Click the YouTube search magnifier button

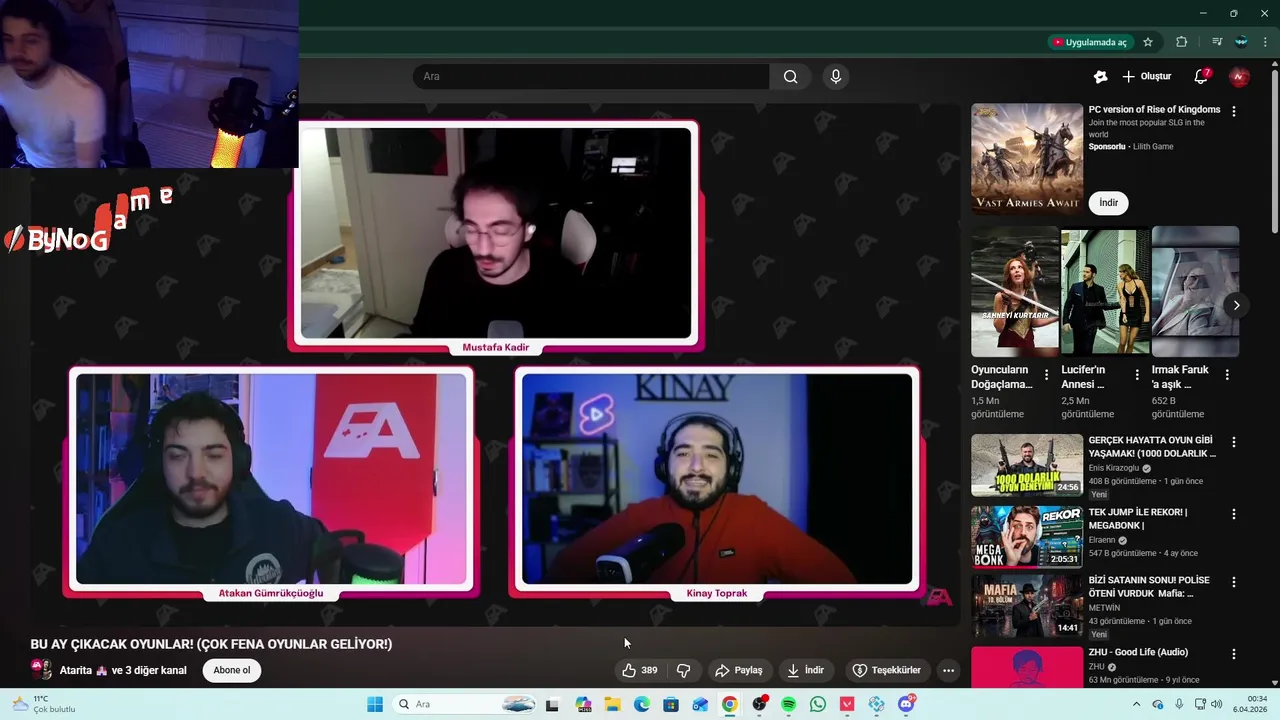coord(790,77)
